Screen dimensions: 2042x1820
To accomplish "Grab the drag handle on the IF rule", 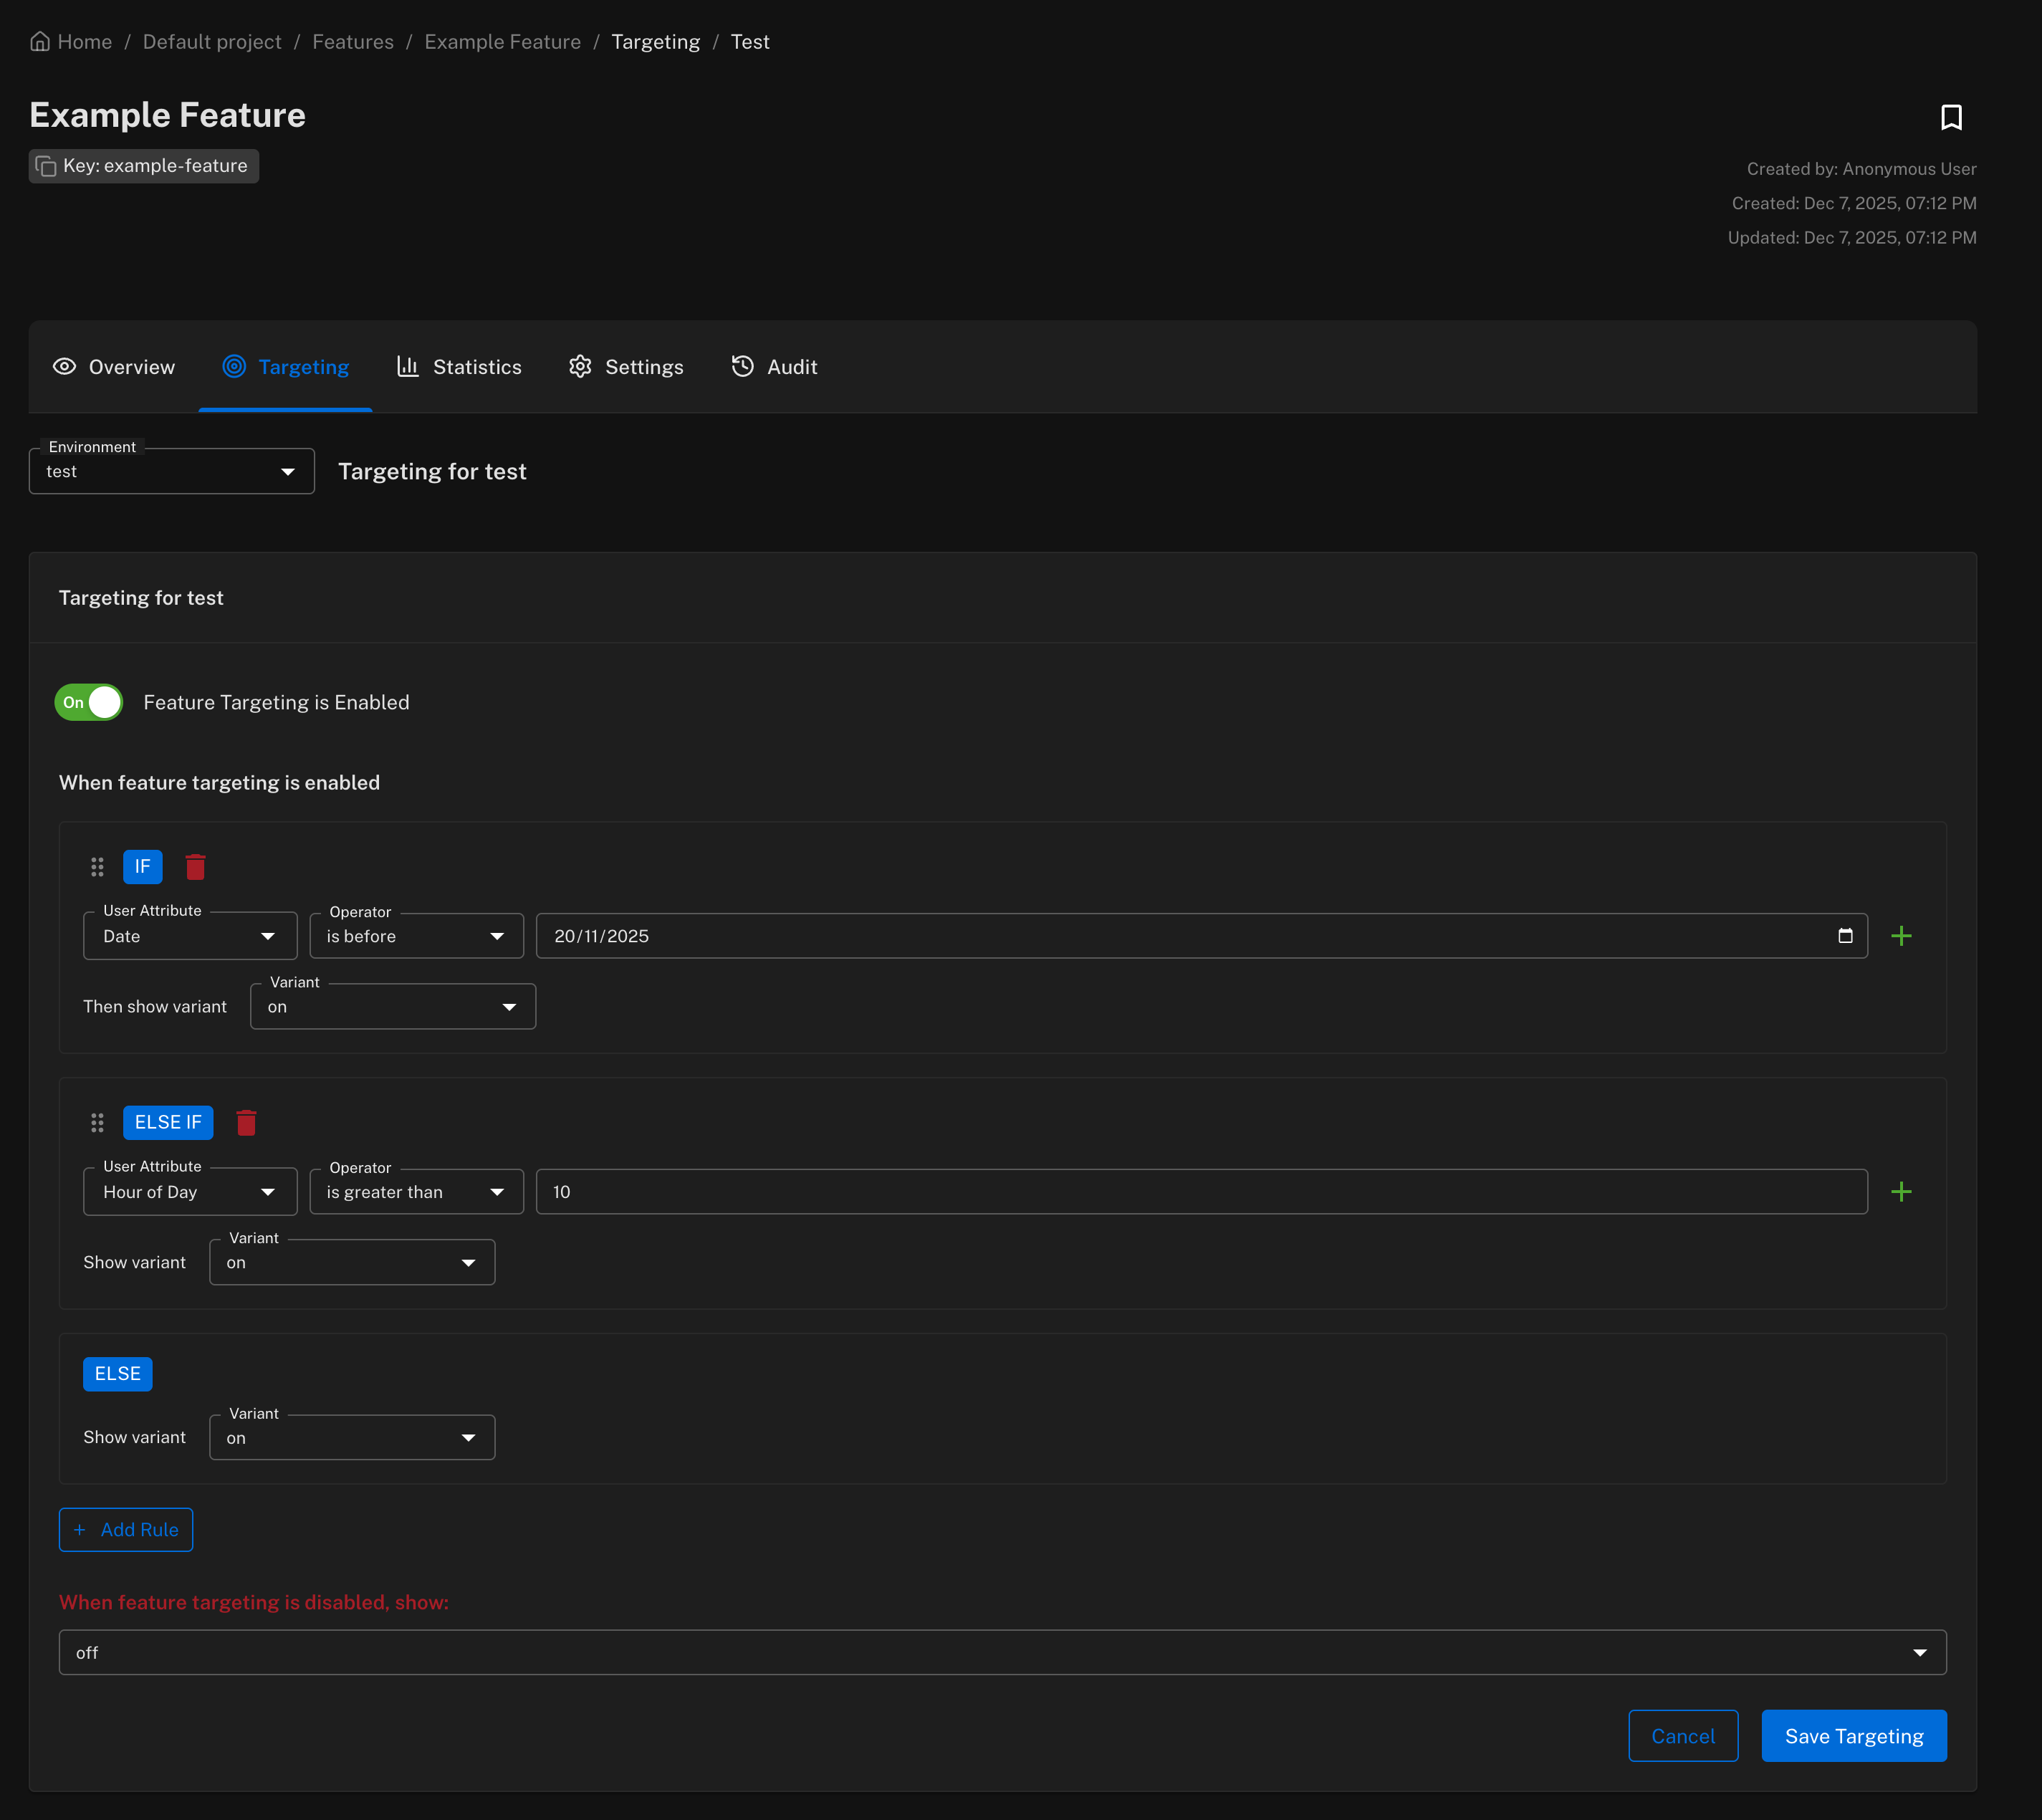I will point(97,866).
